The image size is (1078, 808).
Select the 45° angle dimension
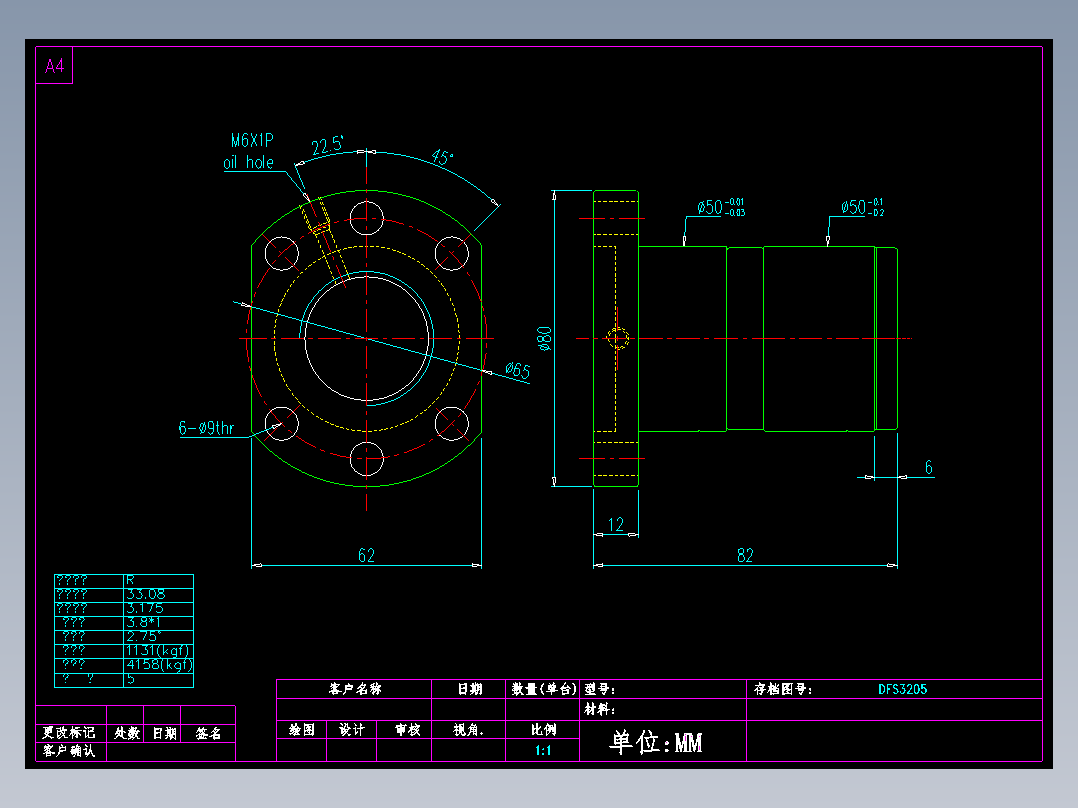click(x=443, y=157)
